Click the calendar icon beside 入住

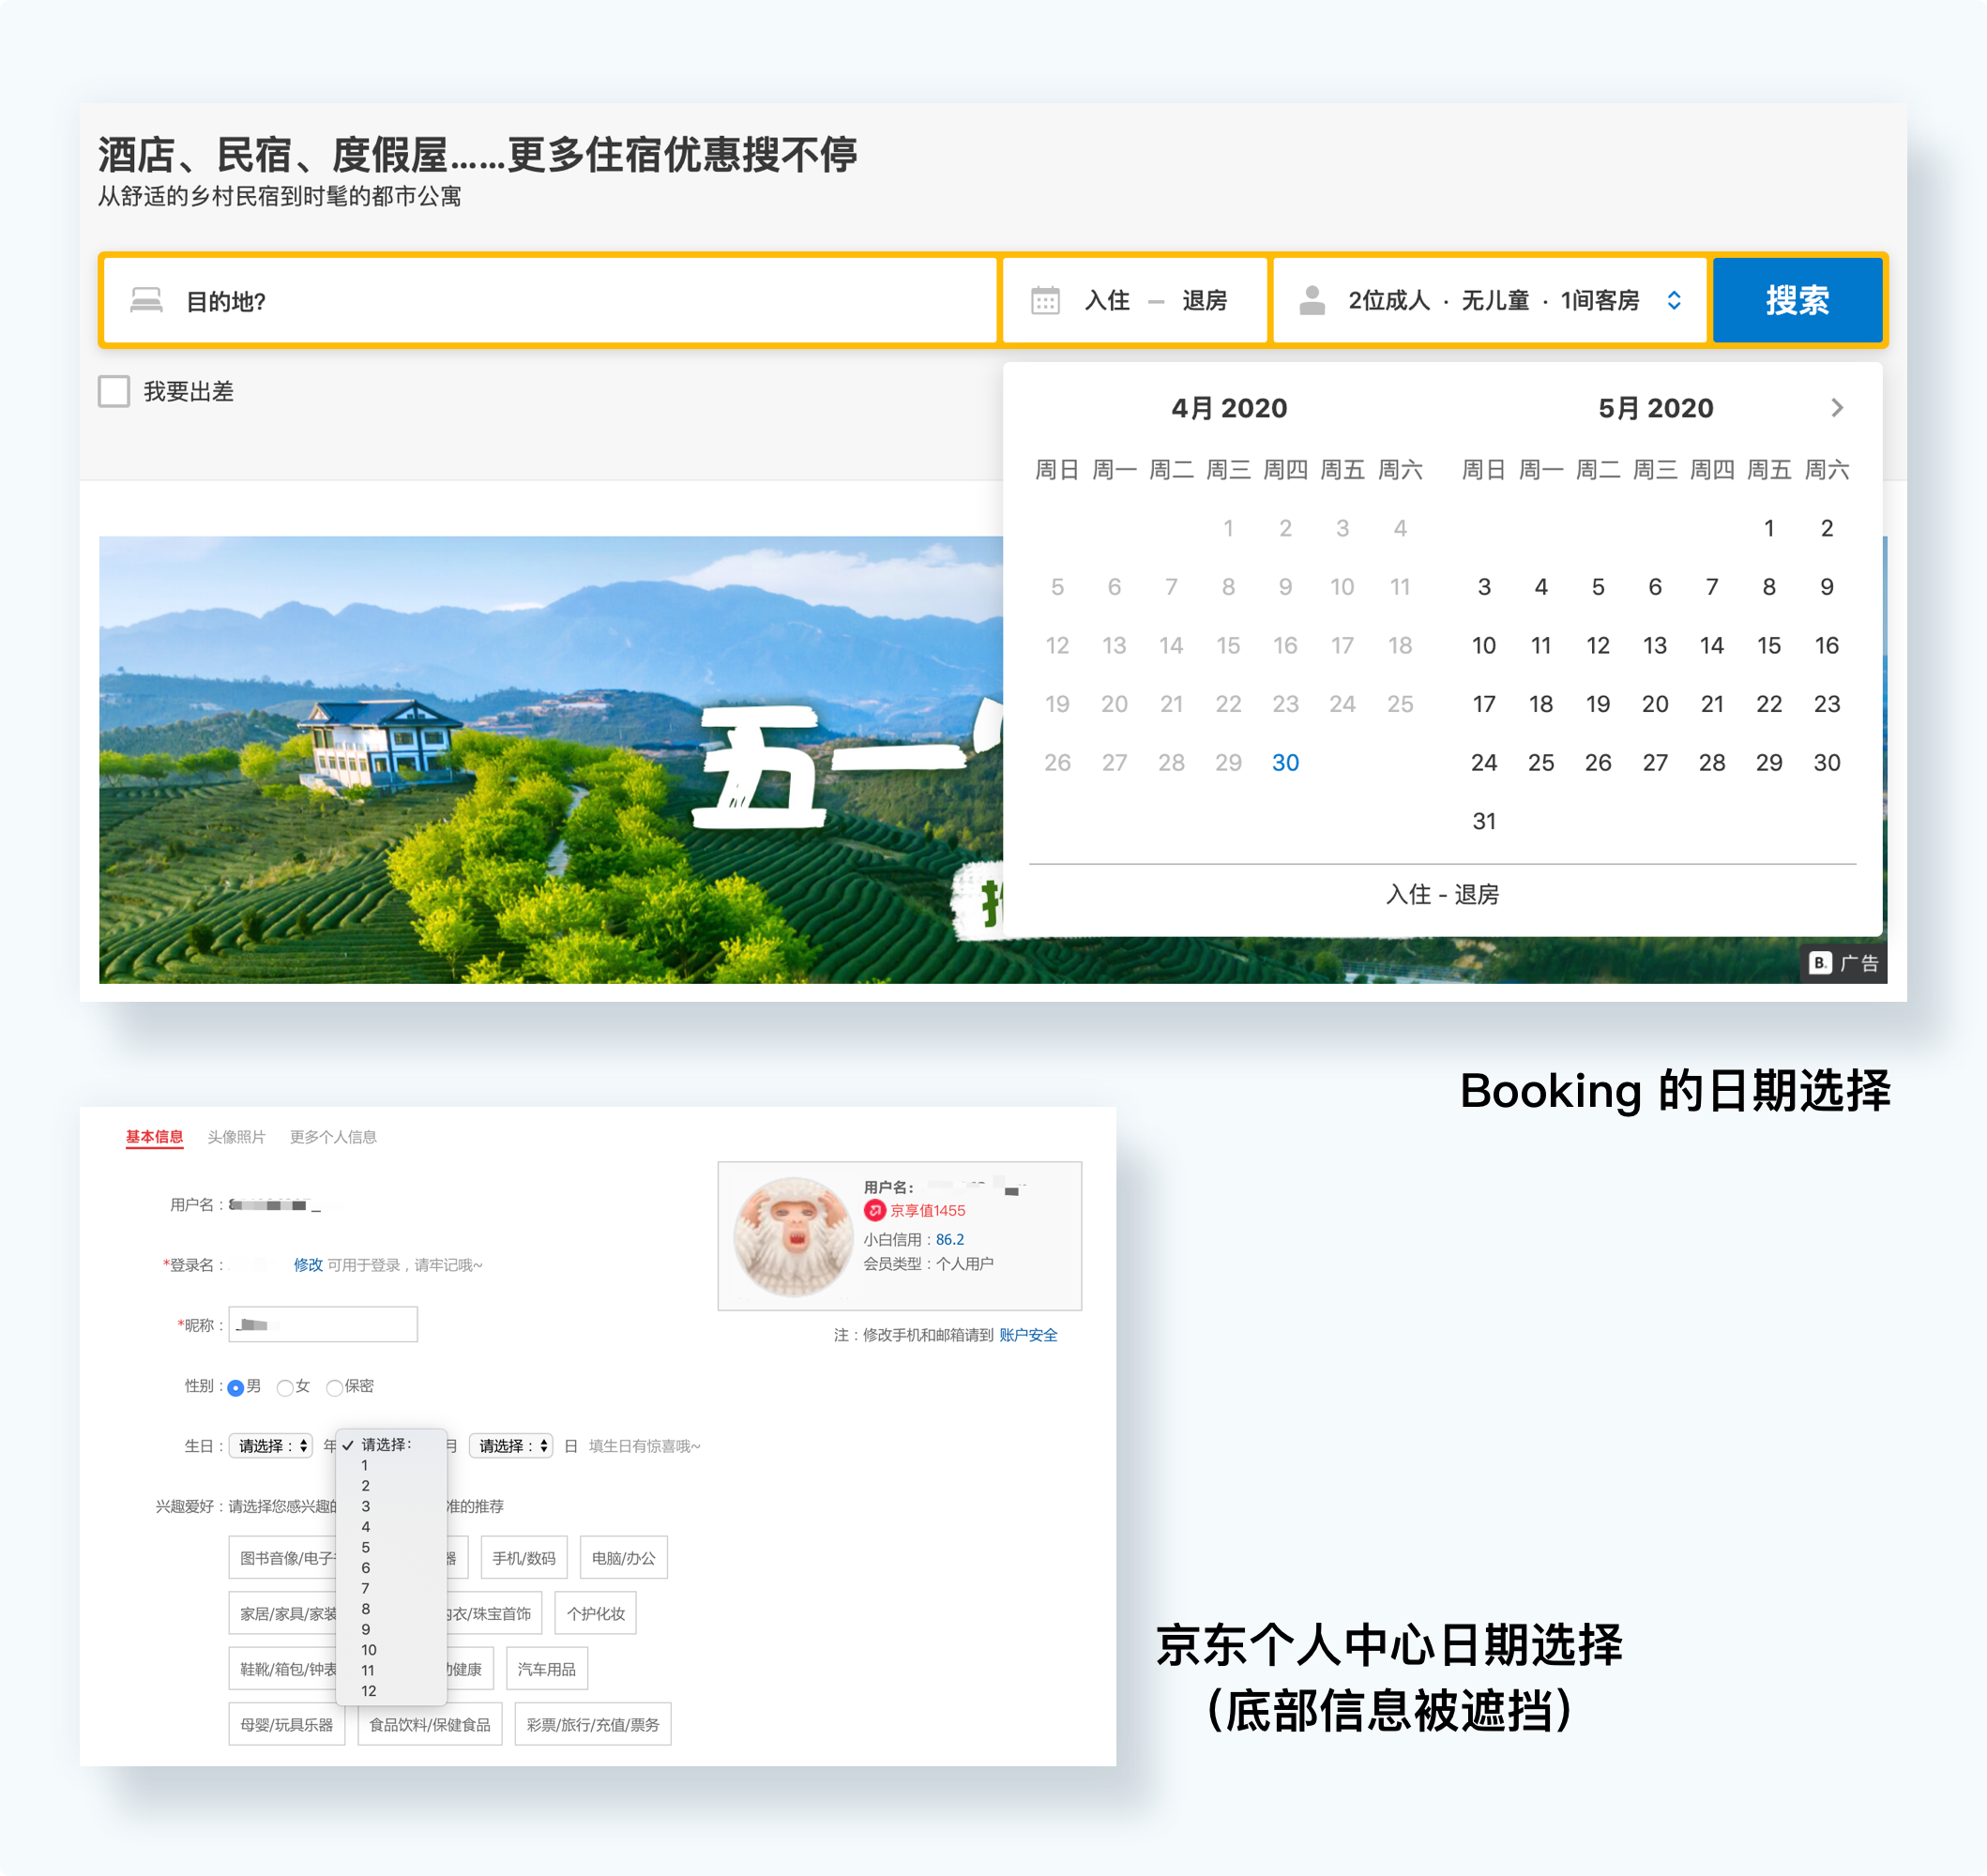click(x=1045, y=300)
